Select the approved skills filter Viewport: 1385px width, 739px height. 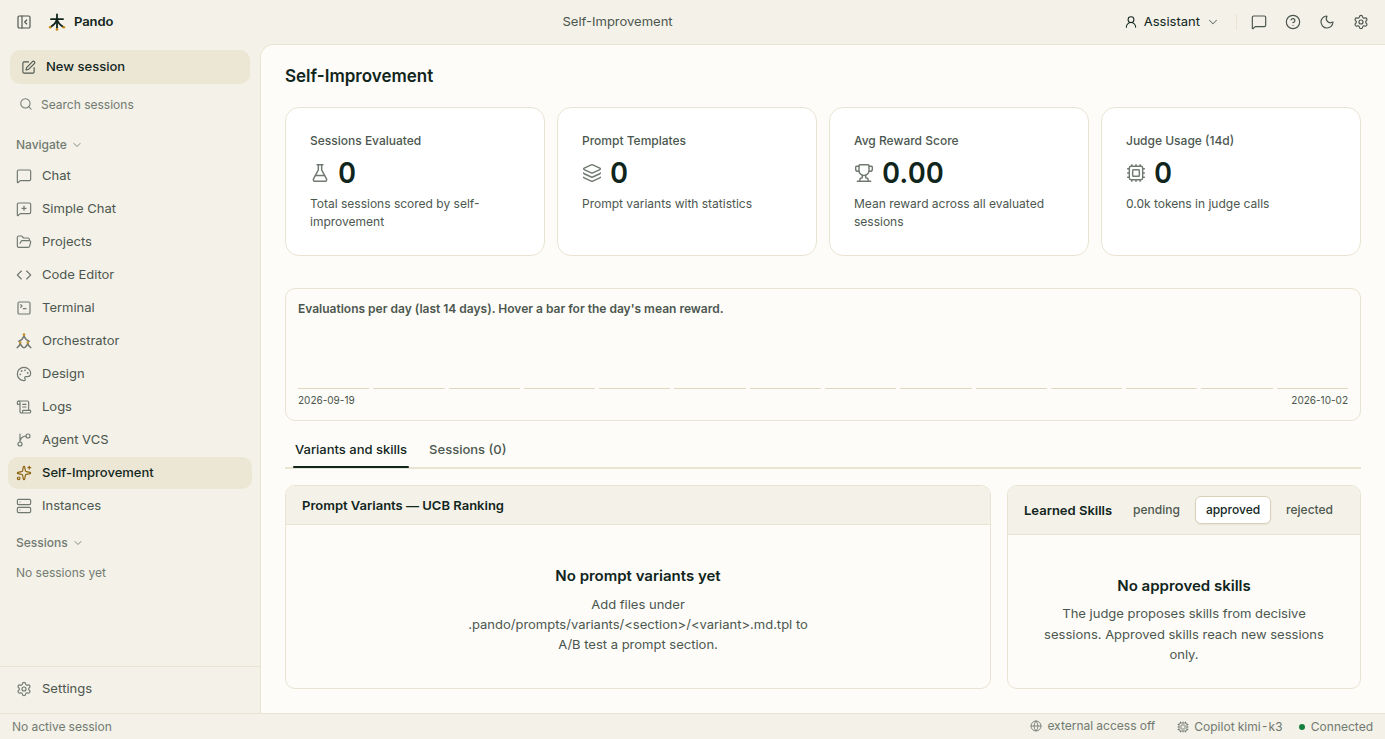pos(1233,510)
